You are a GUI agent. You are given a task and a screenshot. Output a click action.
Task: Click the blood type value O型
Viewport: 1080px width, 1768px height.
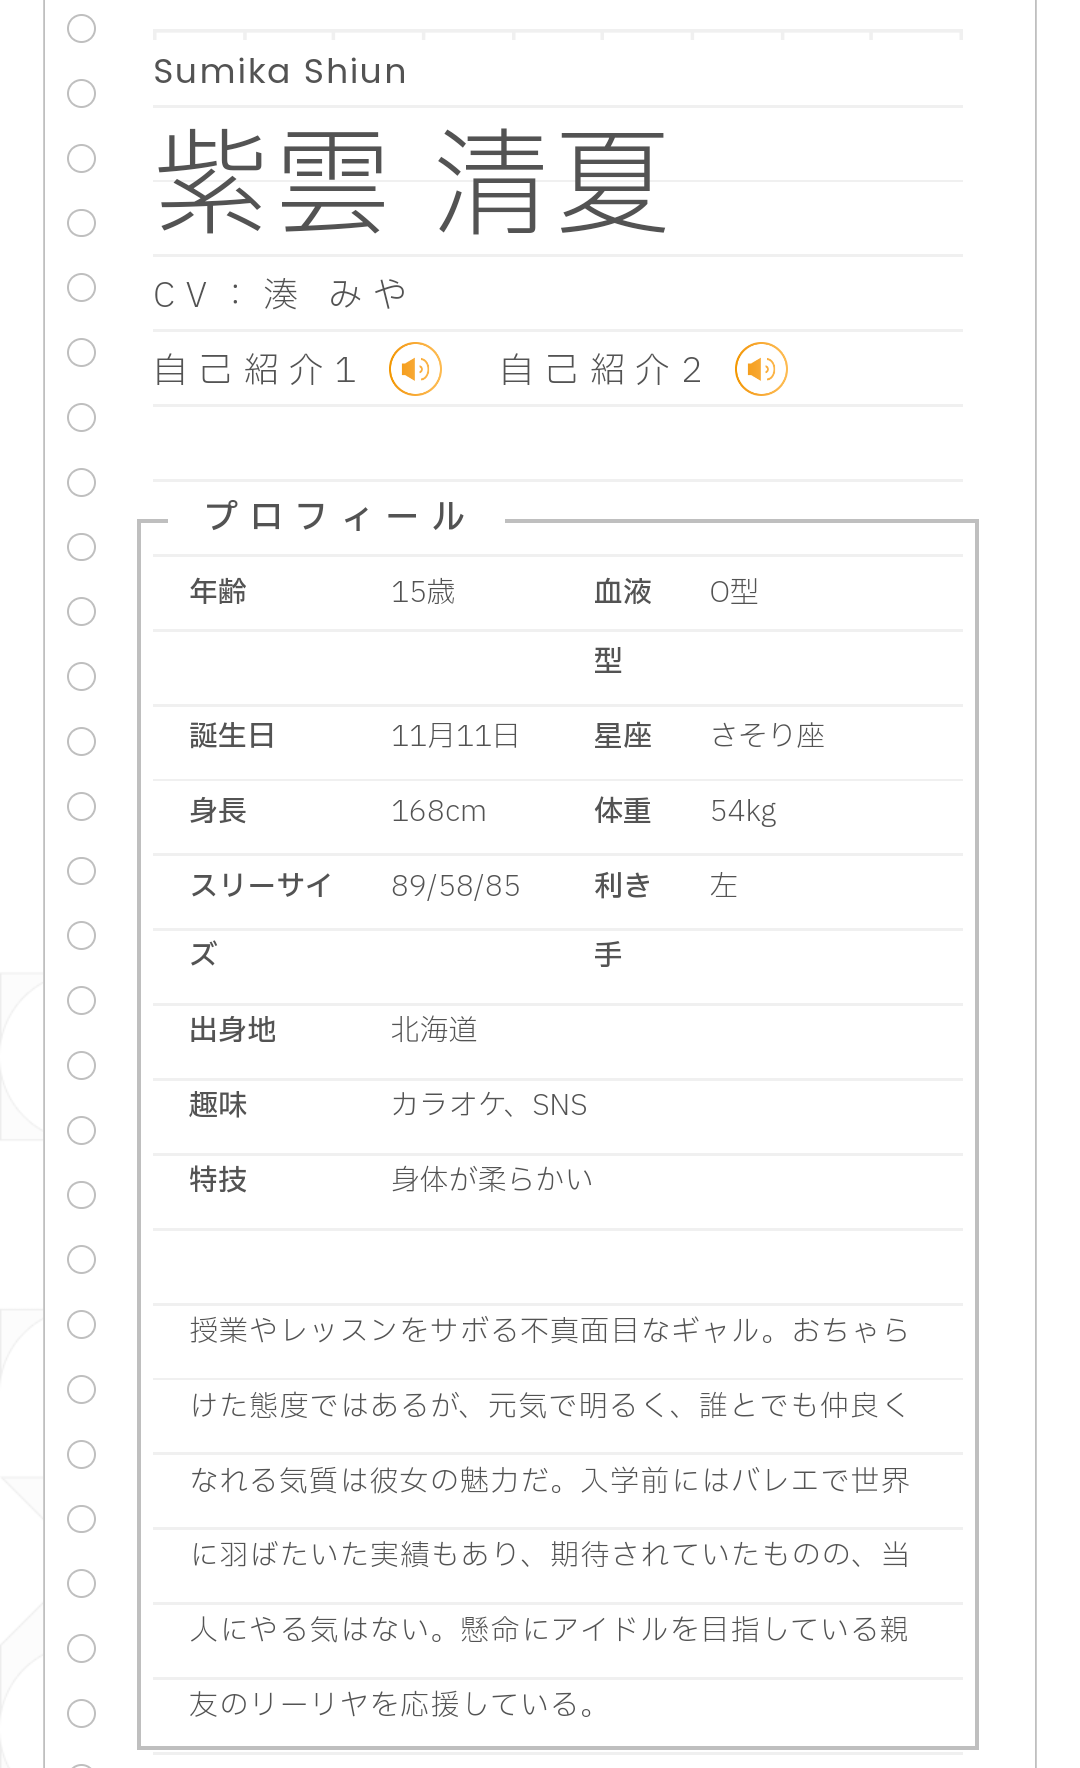click(x=734, y=592)
